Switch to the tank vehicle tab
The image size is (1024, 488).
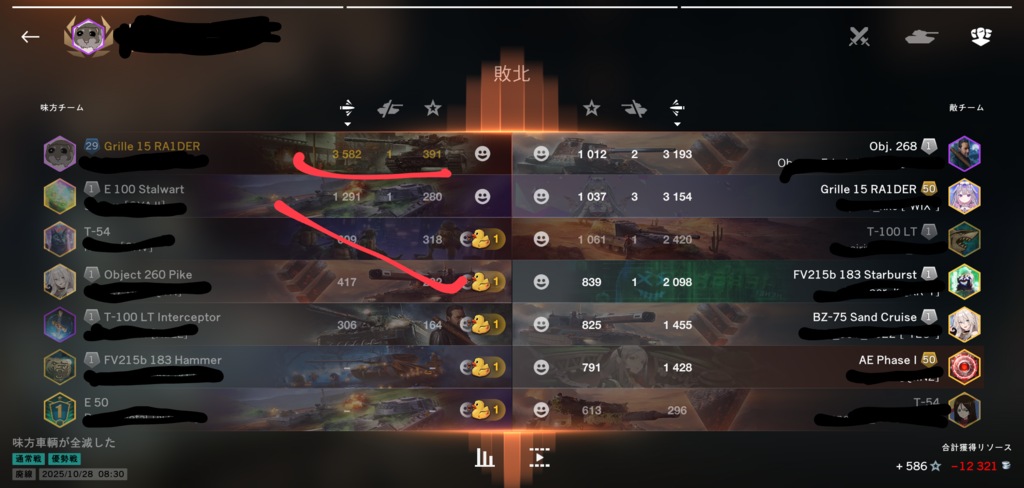tap(921, 37)
